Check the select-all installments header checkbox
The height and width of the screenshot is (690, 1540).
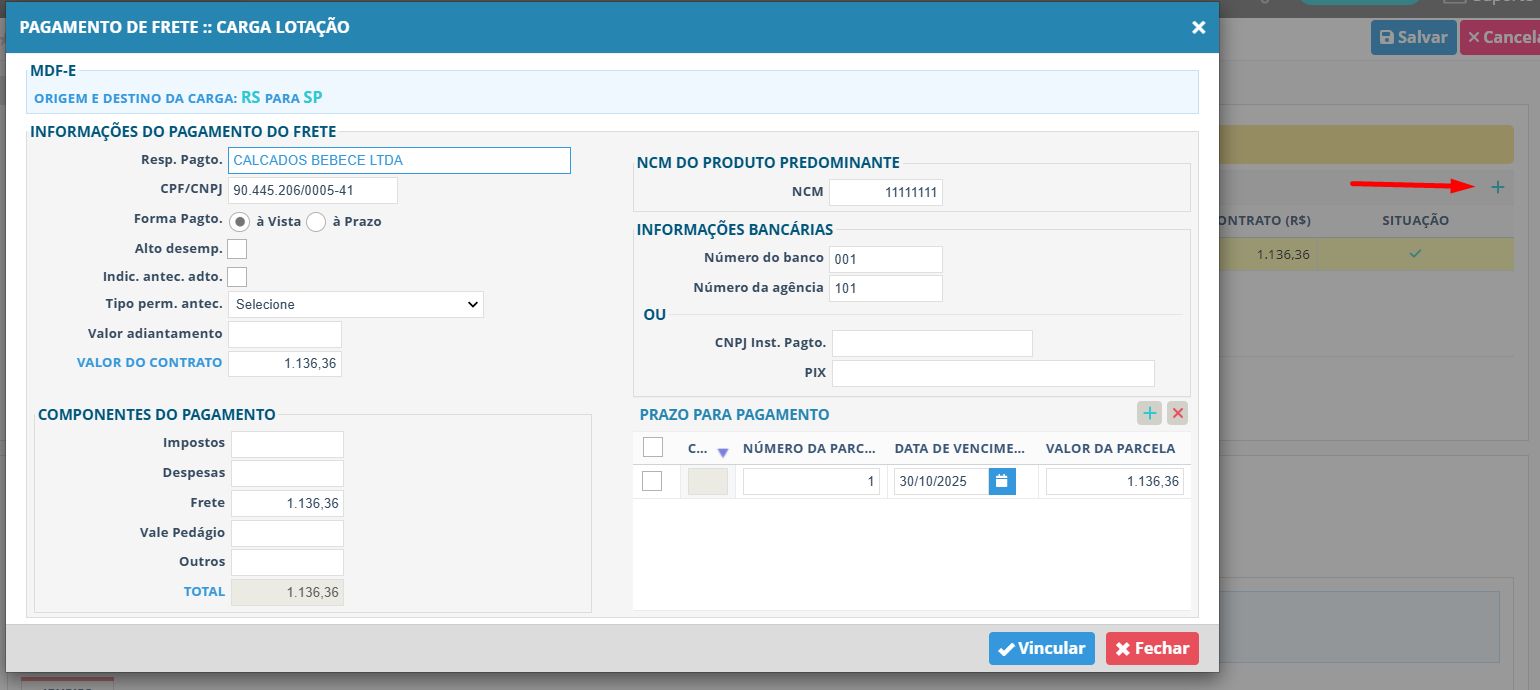(652, 447)
